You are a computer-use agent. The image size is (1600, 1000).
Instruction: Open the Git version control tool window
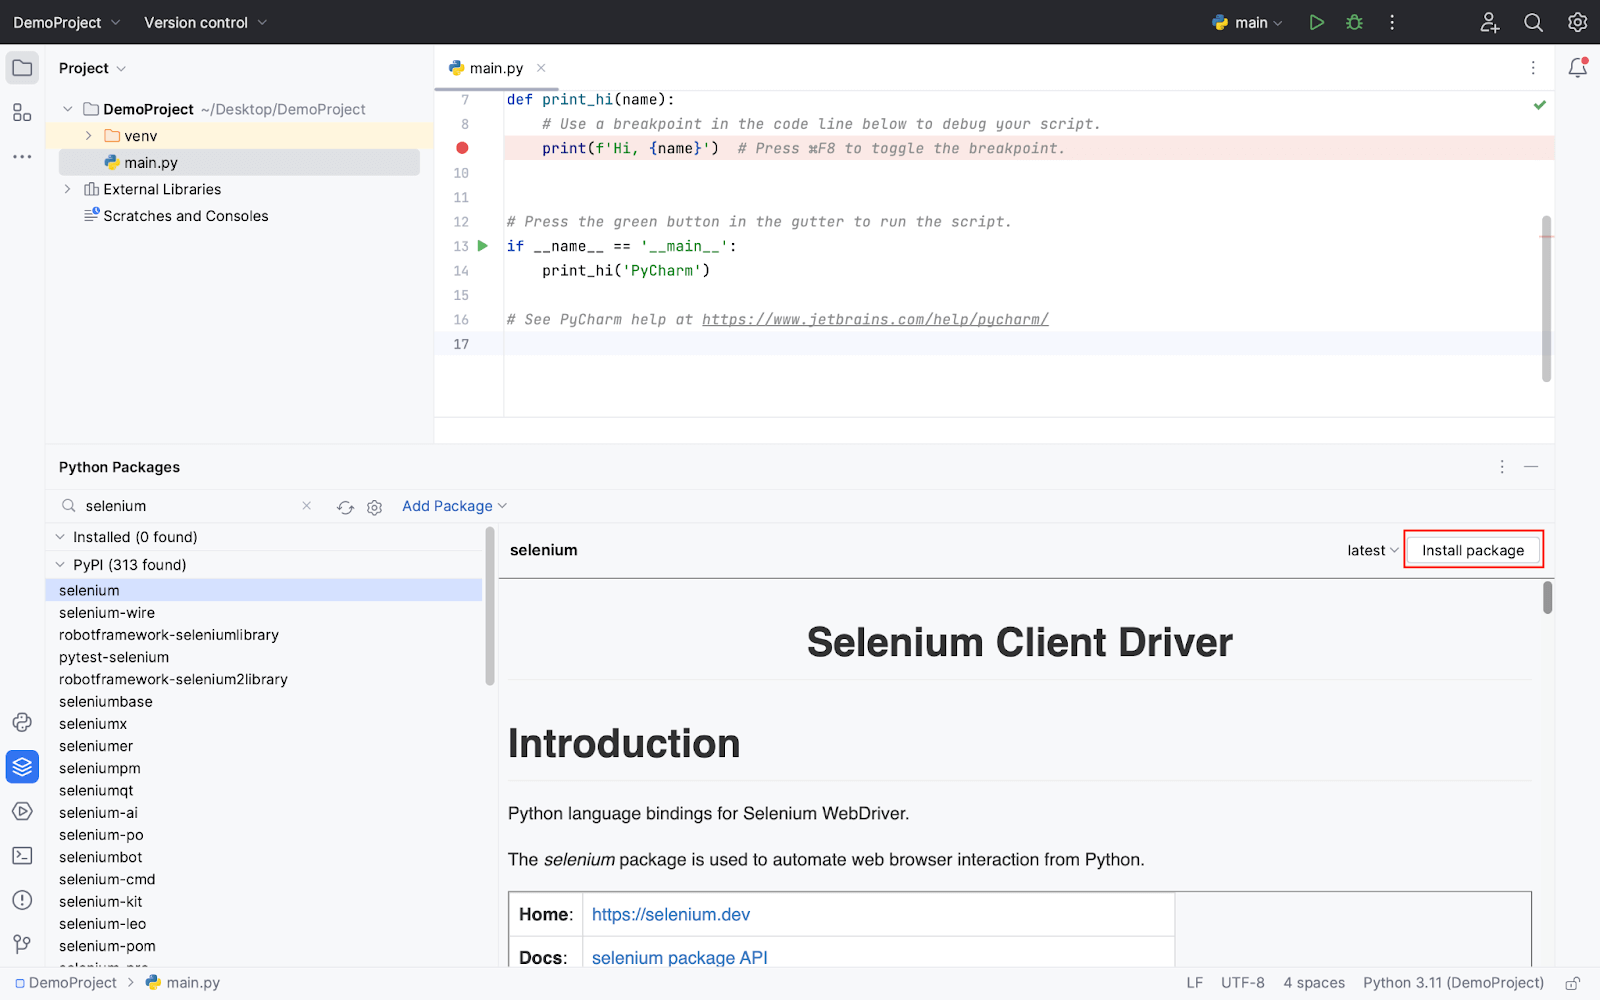[x=22, y=944]
